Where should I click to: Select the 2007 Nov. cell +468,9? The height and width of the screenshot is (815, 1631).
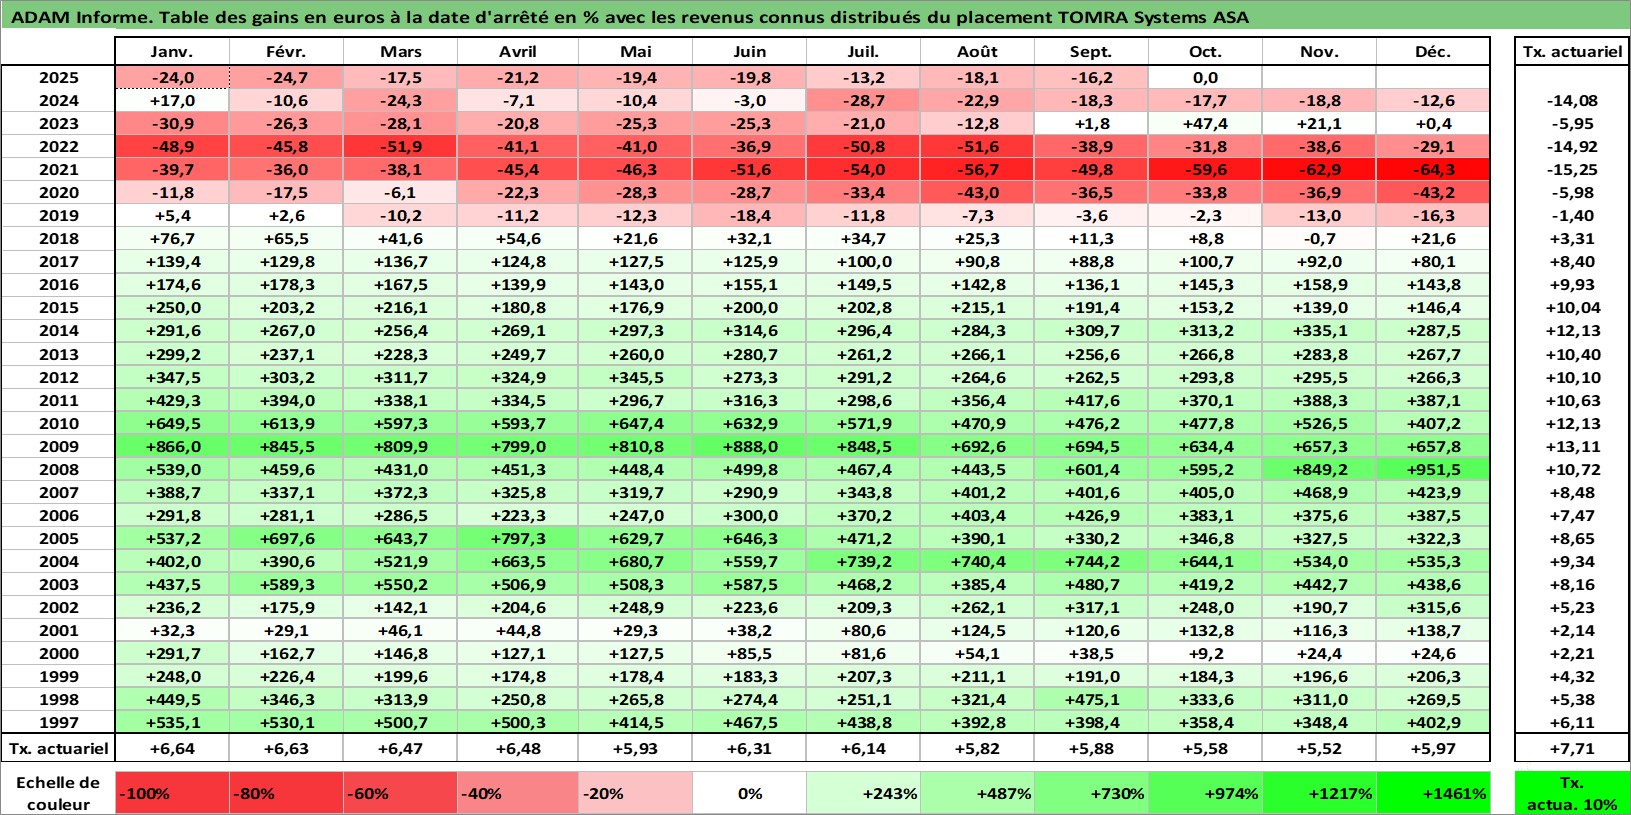coord(1319,492)
